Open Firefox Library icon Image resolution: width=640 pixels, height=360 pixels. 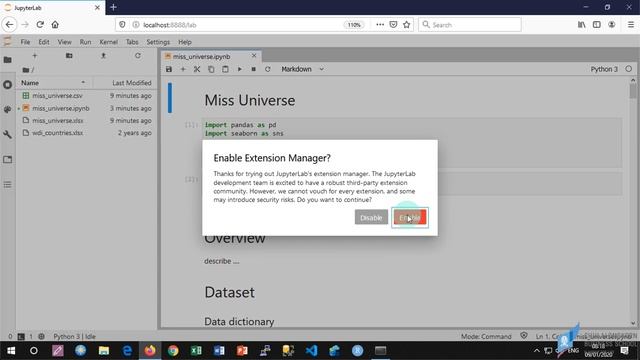[x=582, y=24]
